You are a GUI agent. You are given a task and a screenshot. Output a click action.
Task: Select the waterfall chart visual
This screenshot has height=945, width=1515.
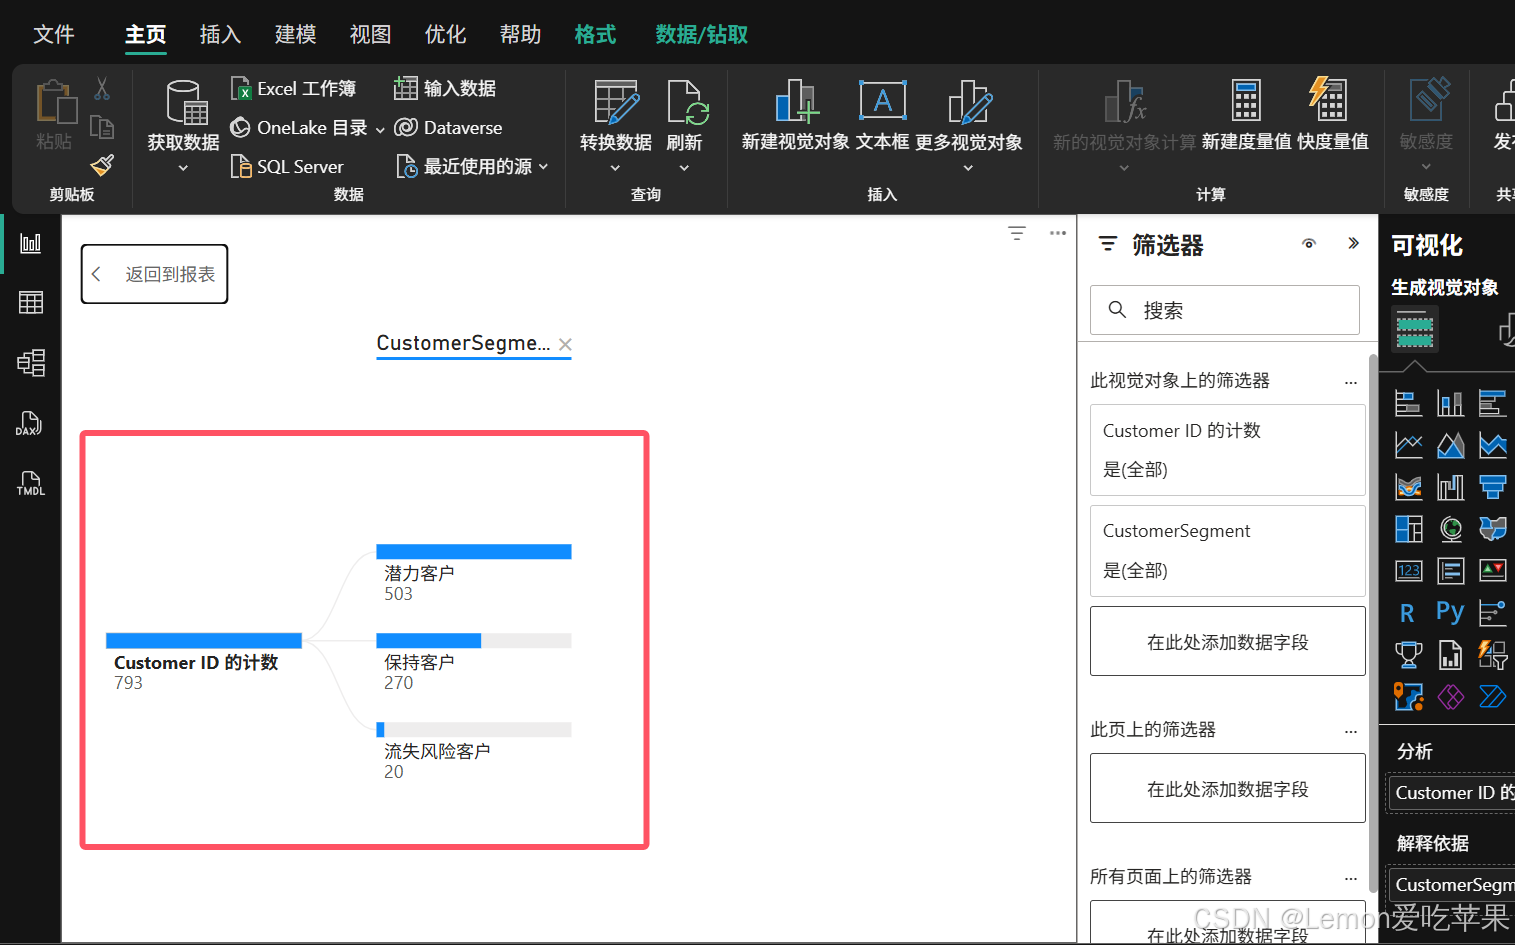1450,487
